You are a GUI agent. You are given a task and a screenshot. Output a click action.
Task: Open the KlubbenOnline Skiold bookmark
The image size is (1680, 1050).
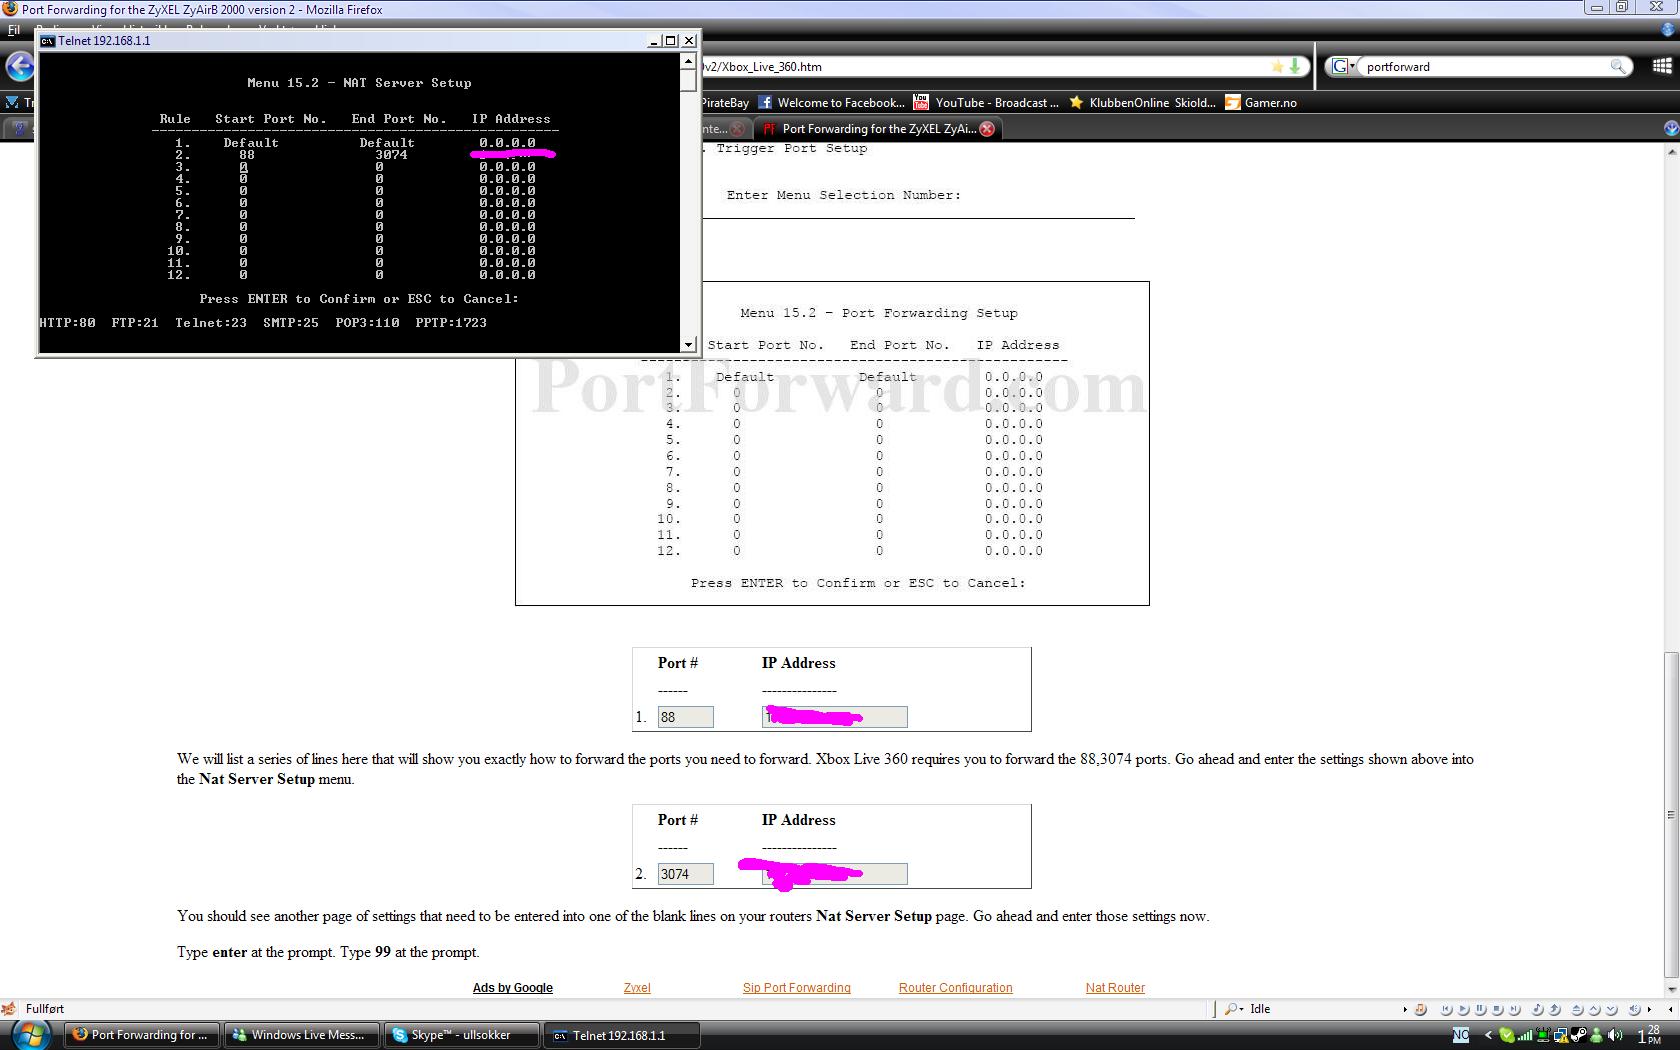[x=1142, y=102]
